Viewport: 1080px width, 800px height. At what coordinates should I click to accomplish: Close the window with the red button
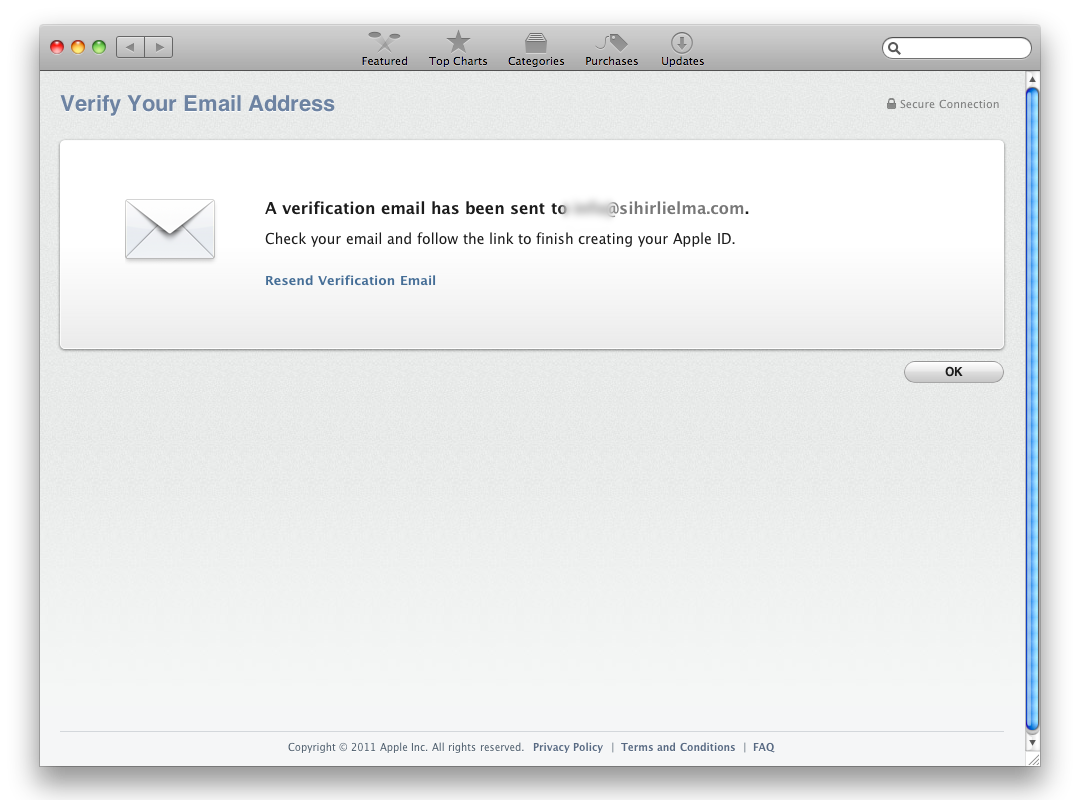(57, 47)
